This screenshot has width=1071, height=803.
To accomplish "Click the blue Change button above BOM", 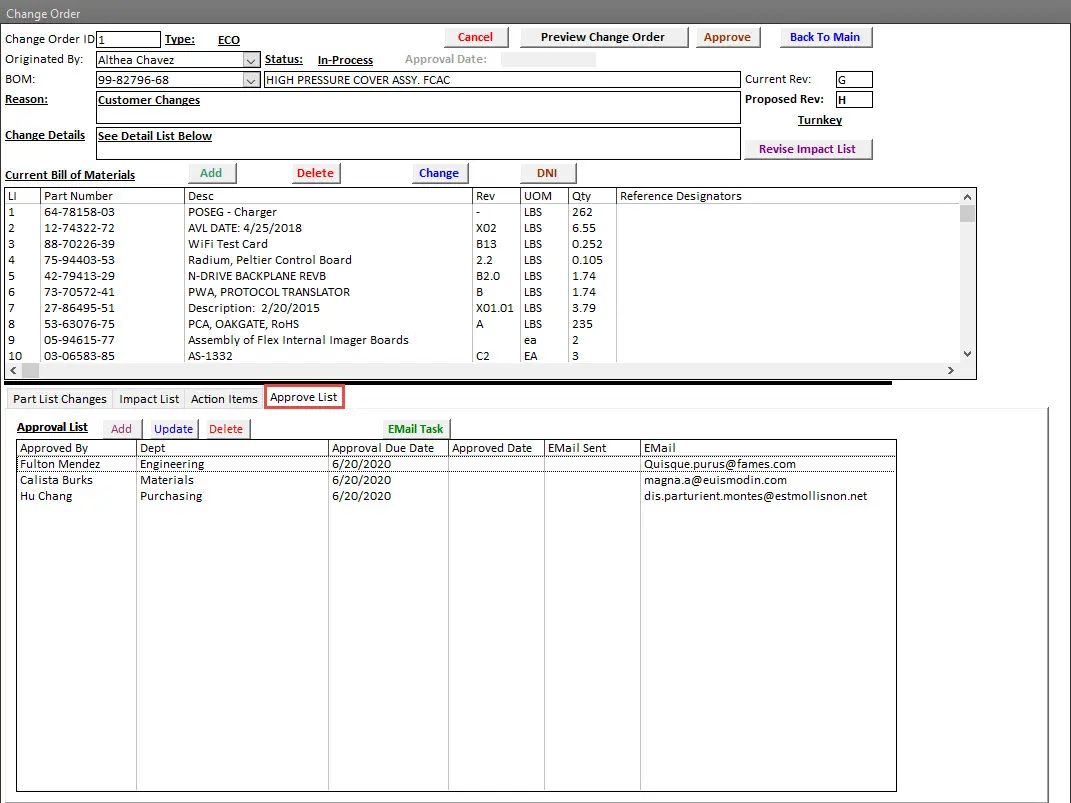I will tap(438, 173).
